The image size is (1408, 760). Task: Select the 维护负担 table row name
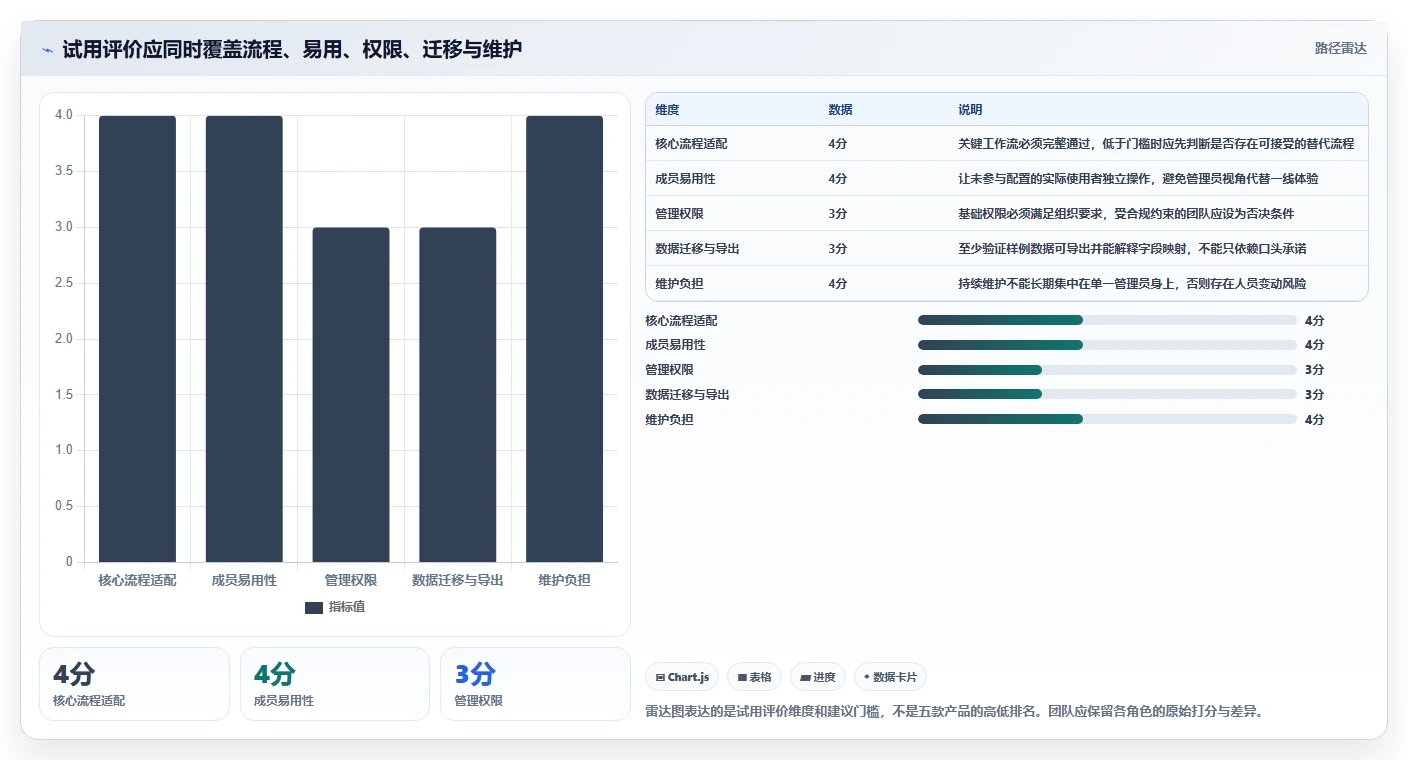(679, 284)
